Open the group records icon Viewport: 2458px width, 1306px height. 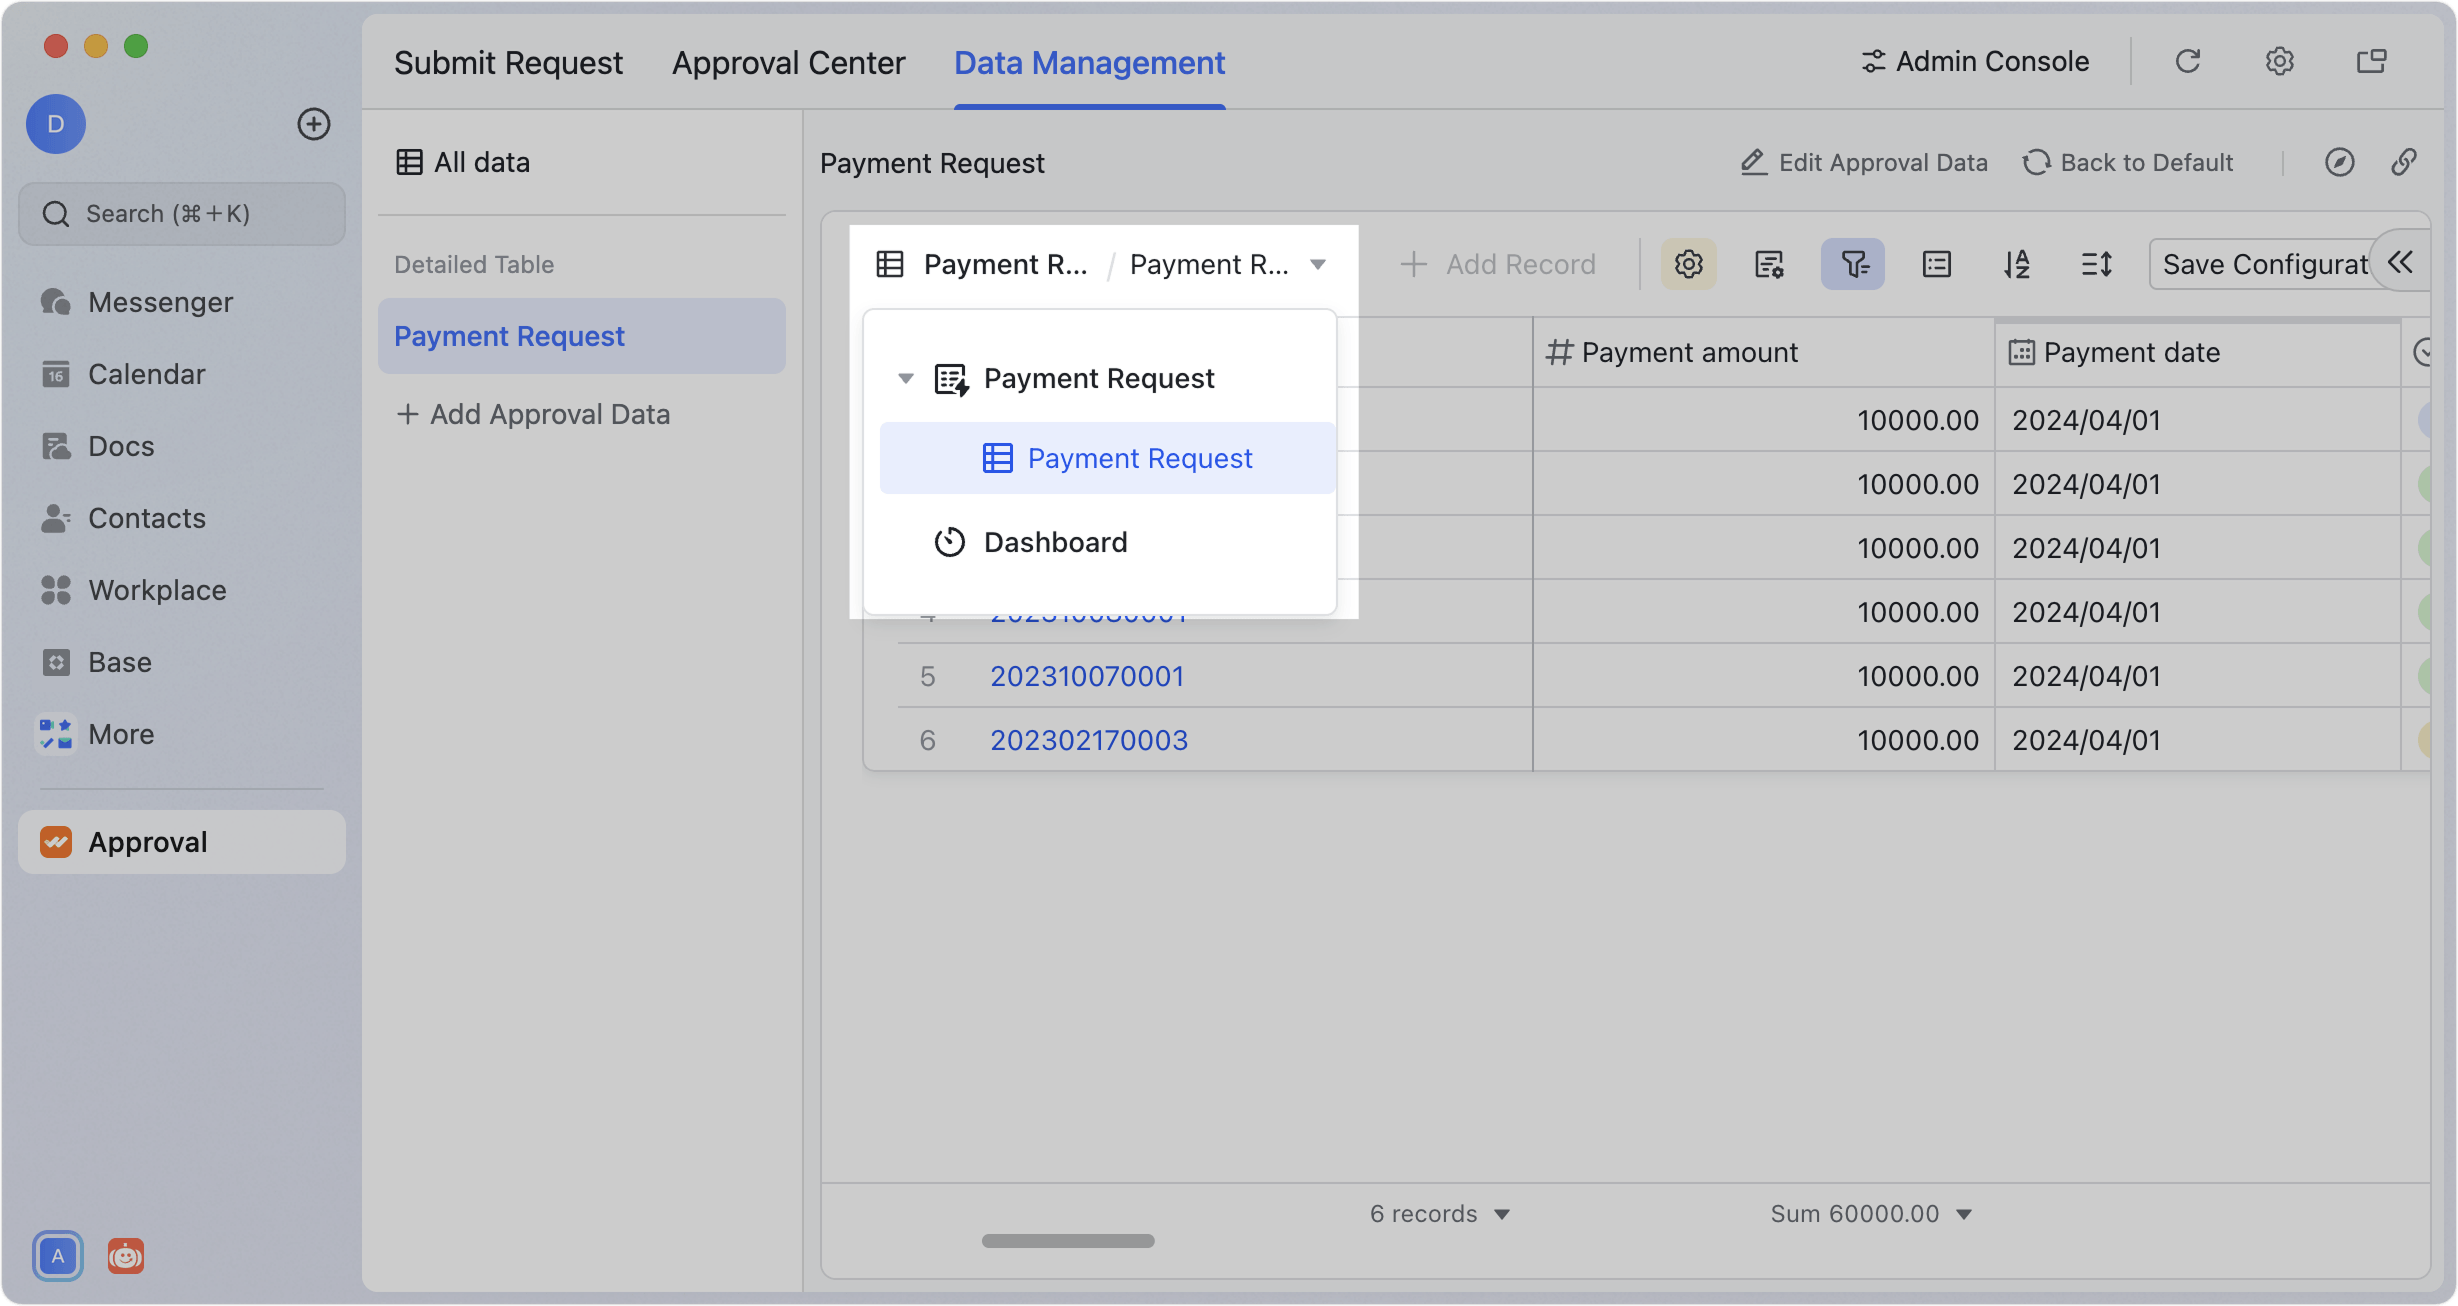[x=1936, y=264]
